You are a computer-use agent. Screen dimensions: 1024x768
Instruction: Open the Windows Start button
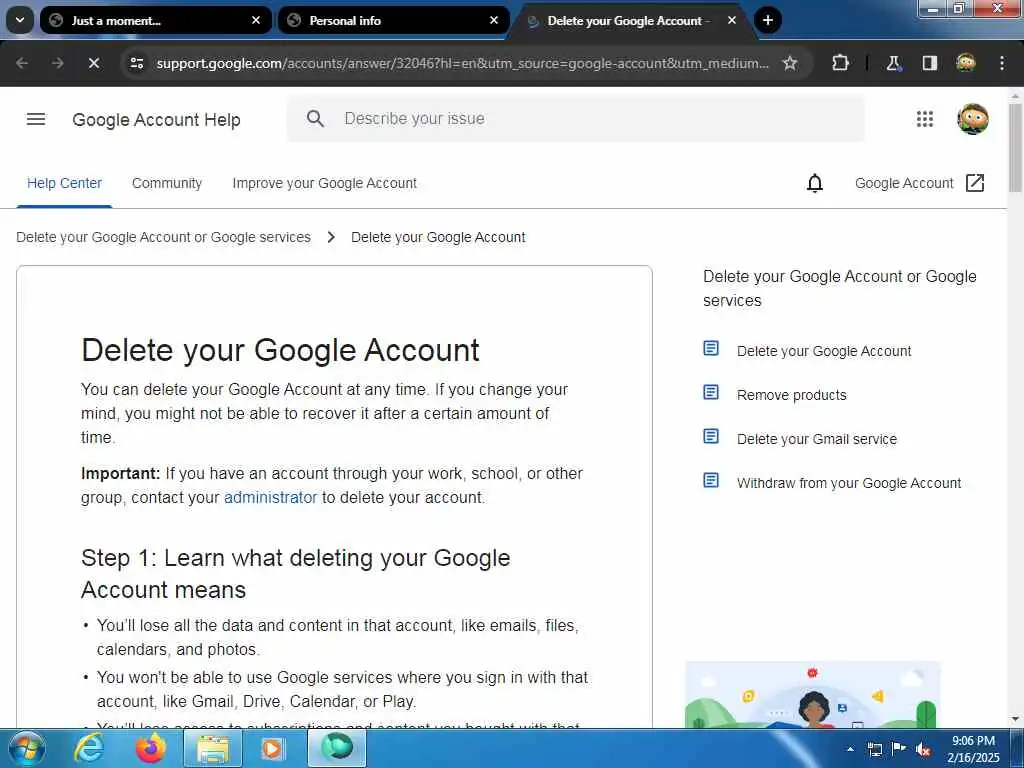coord(25,748)
